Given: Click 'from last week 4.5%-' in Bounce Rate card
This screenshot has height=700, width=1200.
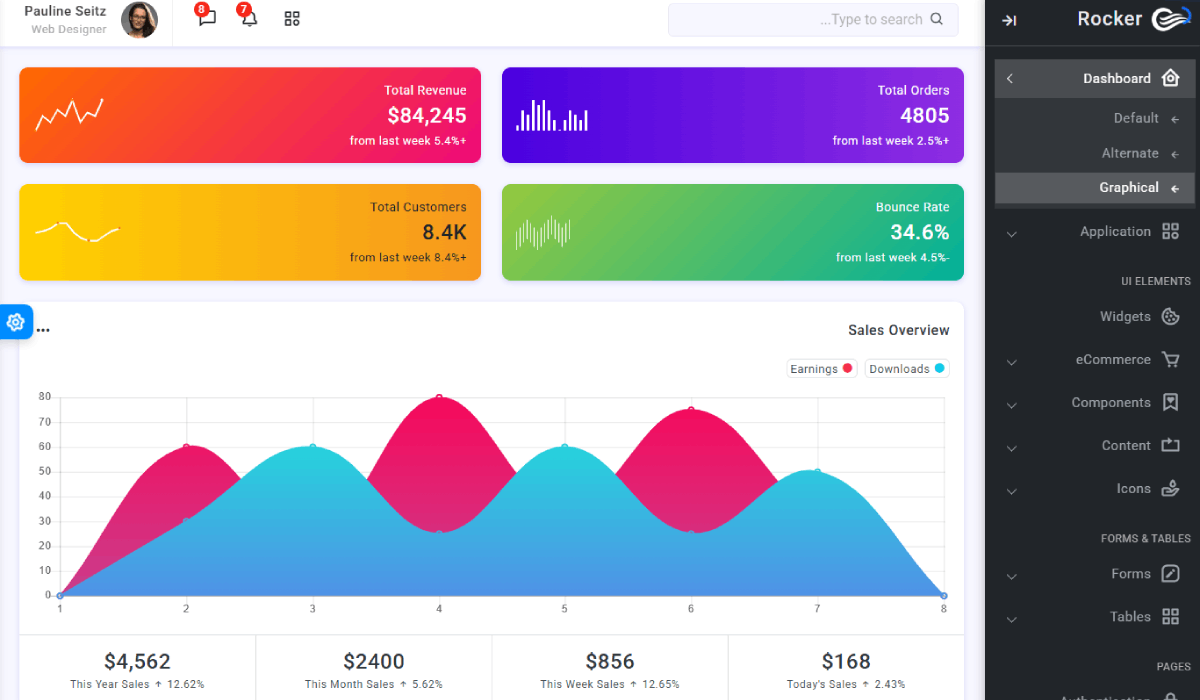Looking at the screenshot, I should coord(893,258).
